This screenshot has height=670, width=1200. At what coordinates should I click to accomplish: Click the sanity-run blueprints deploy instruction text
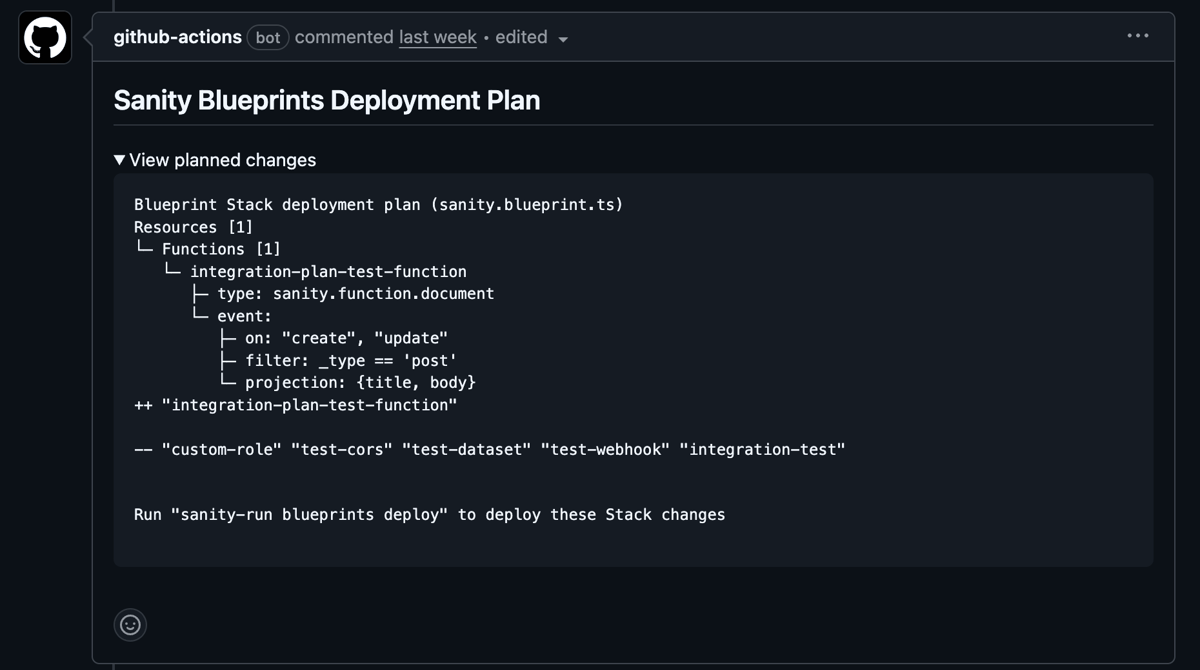(x=429, y=514)
